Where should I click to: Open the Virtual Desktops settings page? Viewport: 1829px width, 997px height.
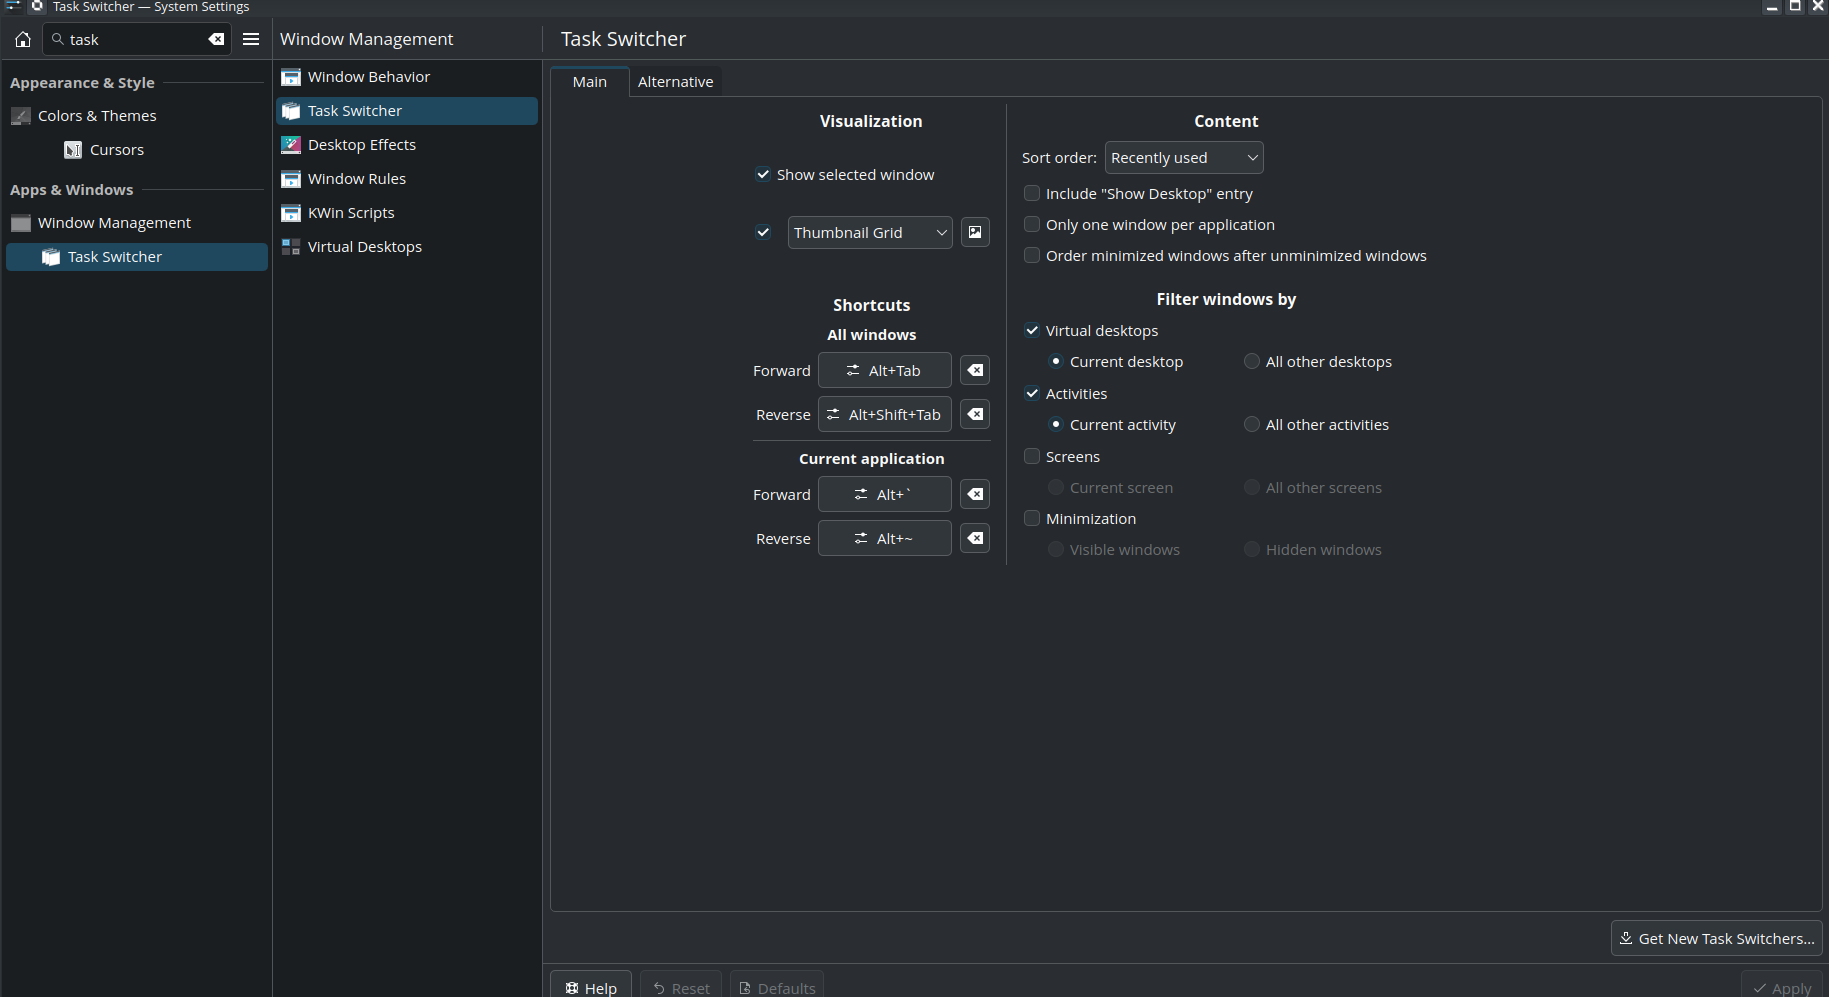click(x=364, y=247)
